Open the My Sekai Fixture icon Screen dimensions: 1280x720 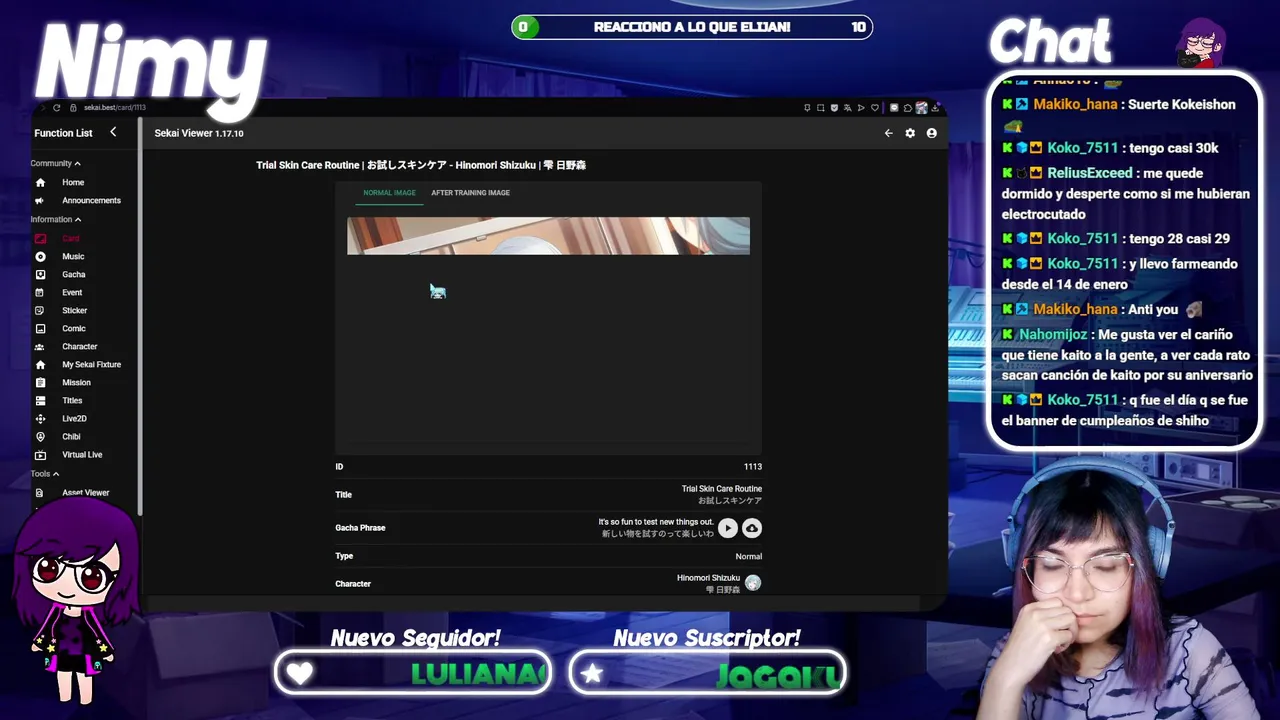(40, 365)
